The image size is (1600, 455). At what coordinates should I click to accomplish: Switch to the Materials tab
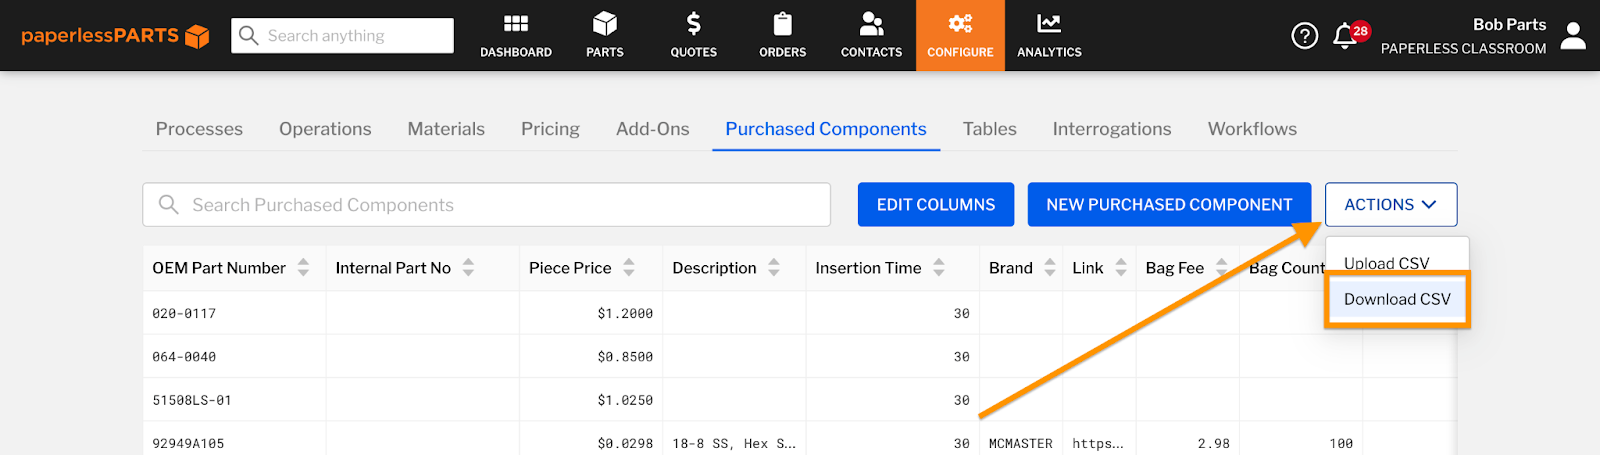coord(446,129)
